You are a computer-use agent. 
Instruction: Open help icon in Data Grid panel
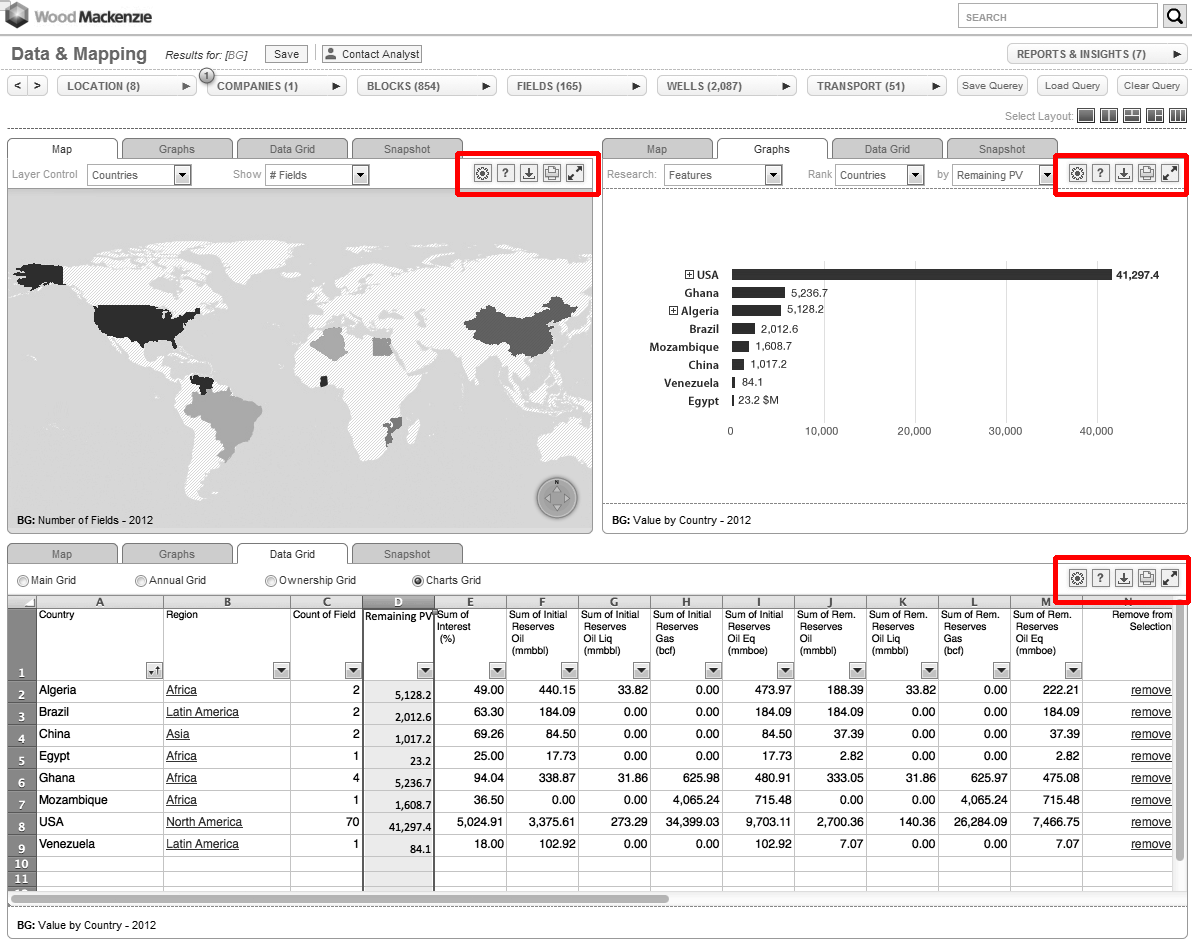(x=1100, y=578)
